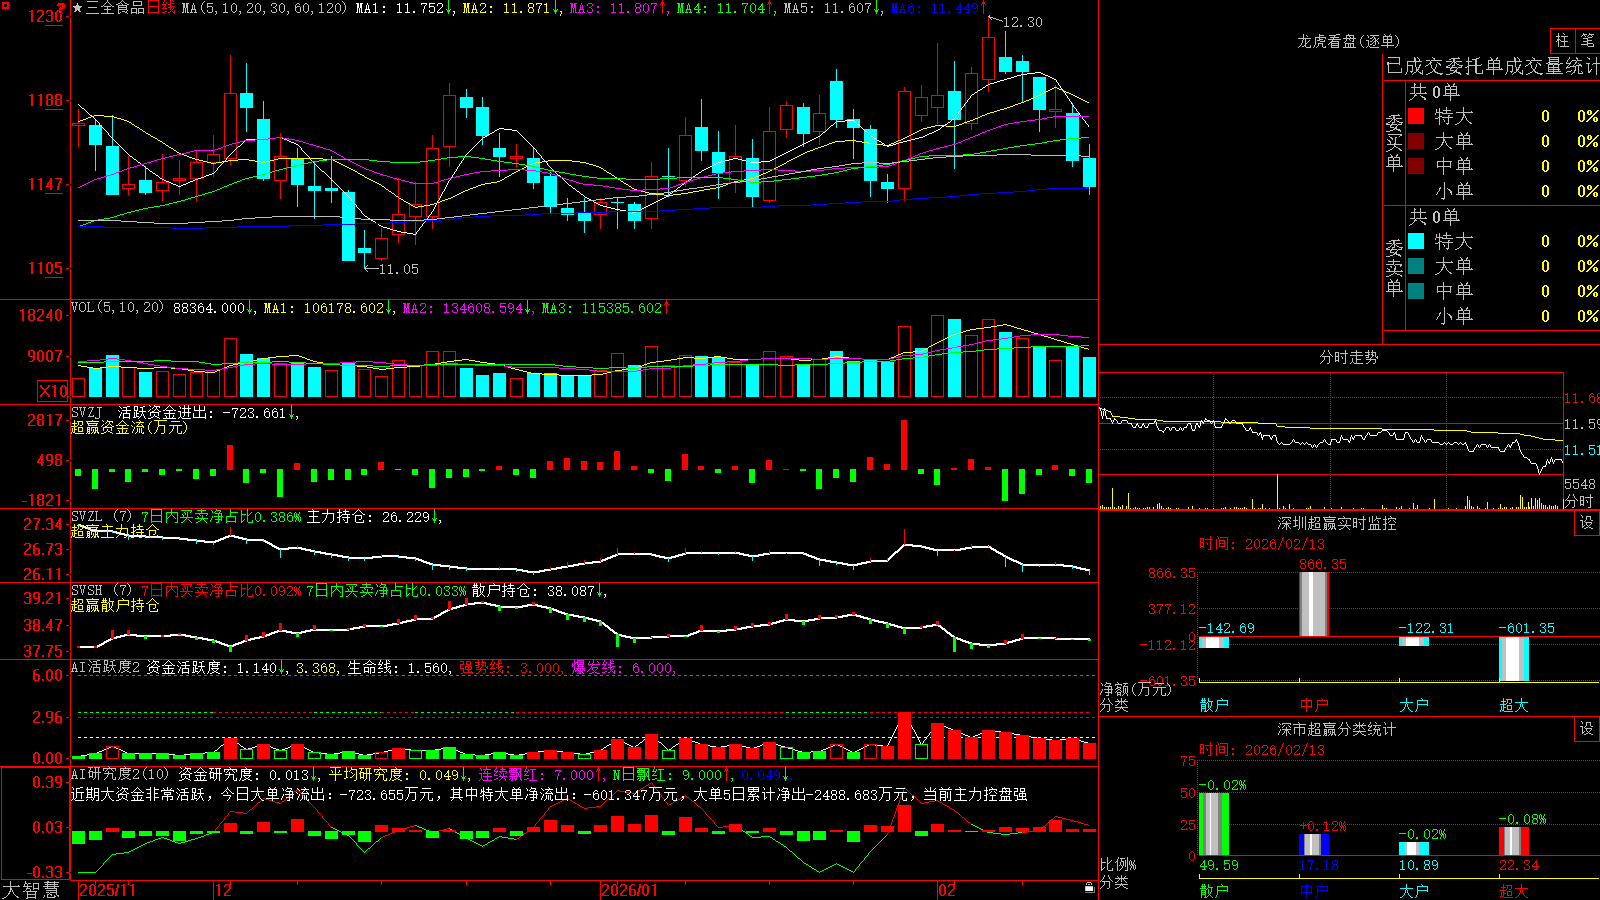Viewport: 1600px width, 900px height.
Task: Select 中户 category in 深圳超赢实时监控
Action: point(1314,705)
